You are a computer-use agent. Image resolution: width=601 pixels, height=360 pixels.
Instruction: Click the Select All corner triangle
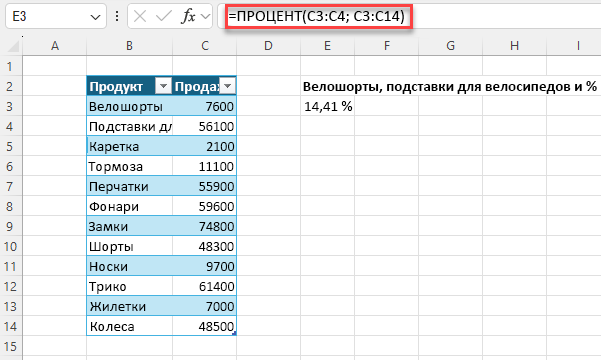[x=13, y=46]
